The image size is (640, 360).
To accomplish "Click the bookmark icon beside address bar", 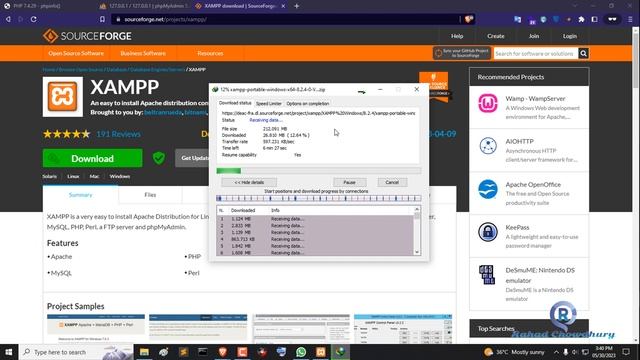I will pos(102,19).
